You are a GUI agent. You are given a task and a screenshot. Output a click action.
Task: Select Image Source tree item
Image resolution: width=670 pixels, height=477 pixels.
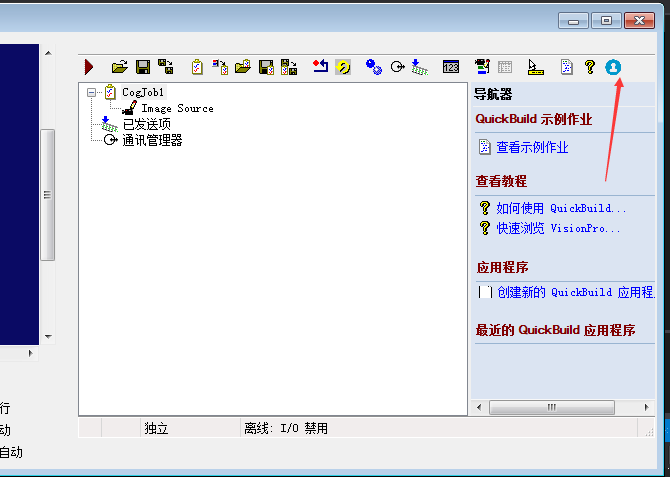[177, 109]
